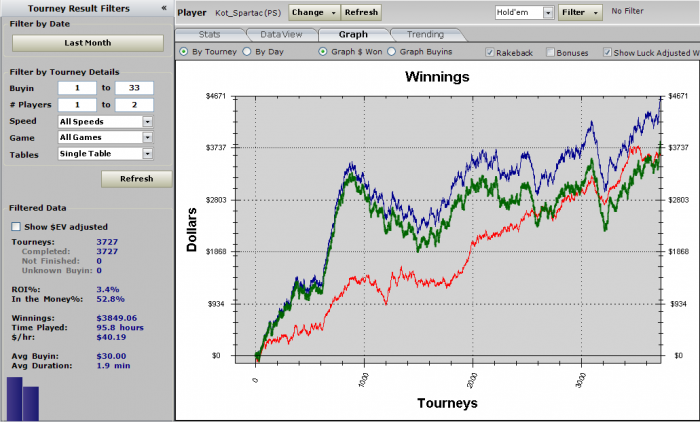Select the Graph $ Won radio button
Viewport: 700px width, 422px height.
[323, 52]
